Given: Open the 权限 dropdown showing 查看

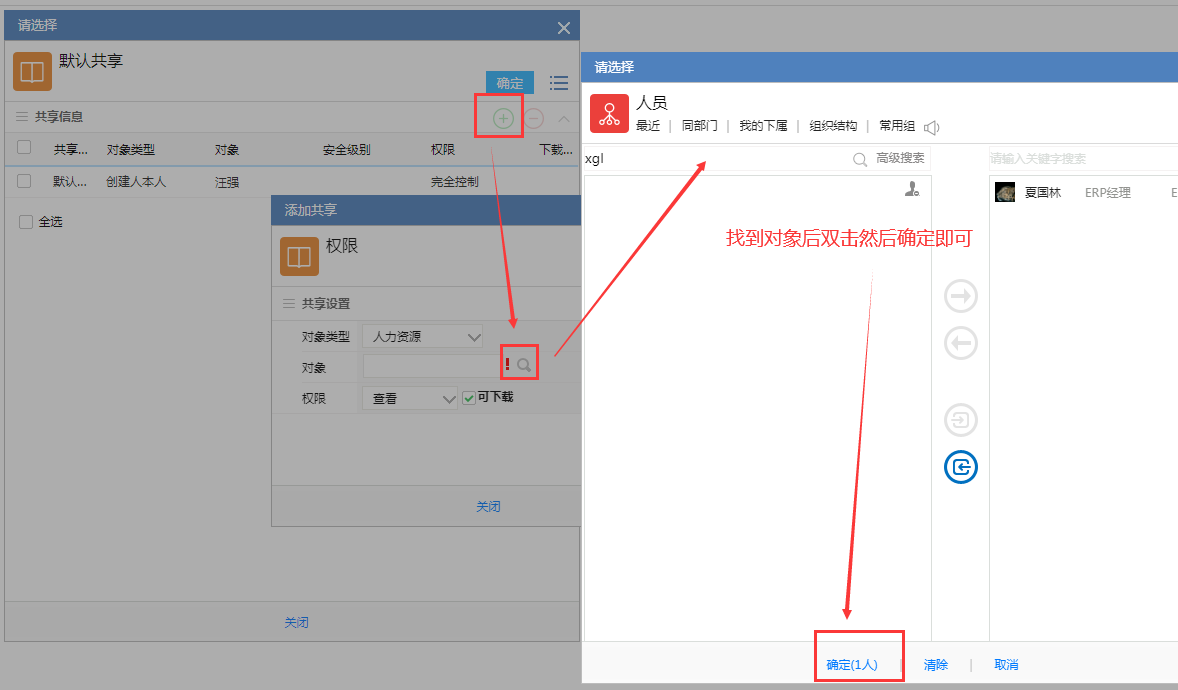Looking at the screenshot, I should (410, 398).
